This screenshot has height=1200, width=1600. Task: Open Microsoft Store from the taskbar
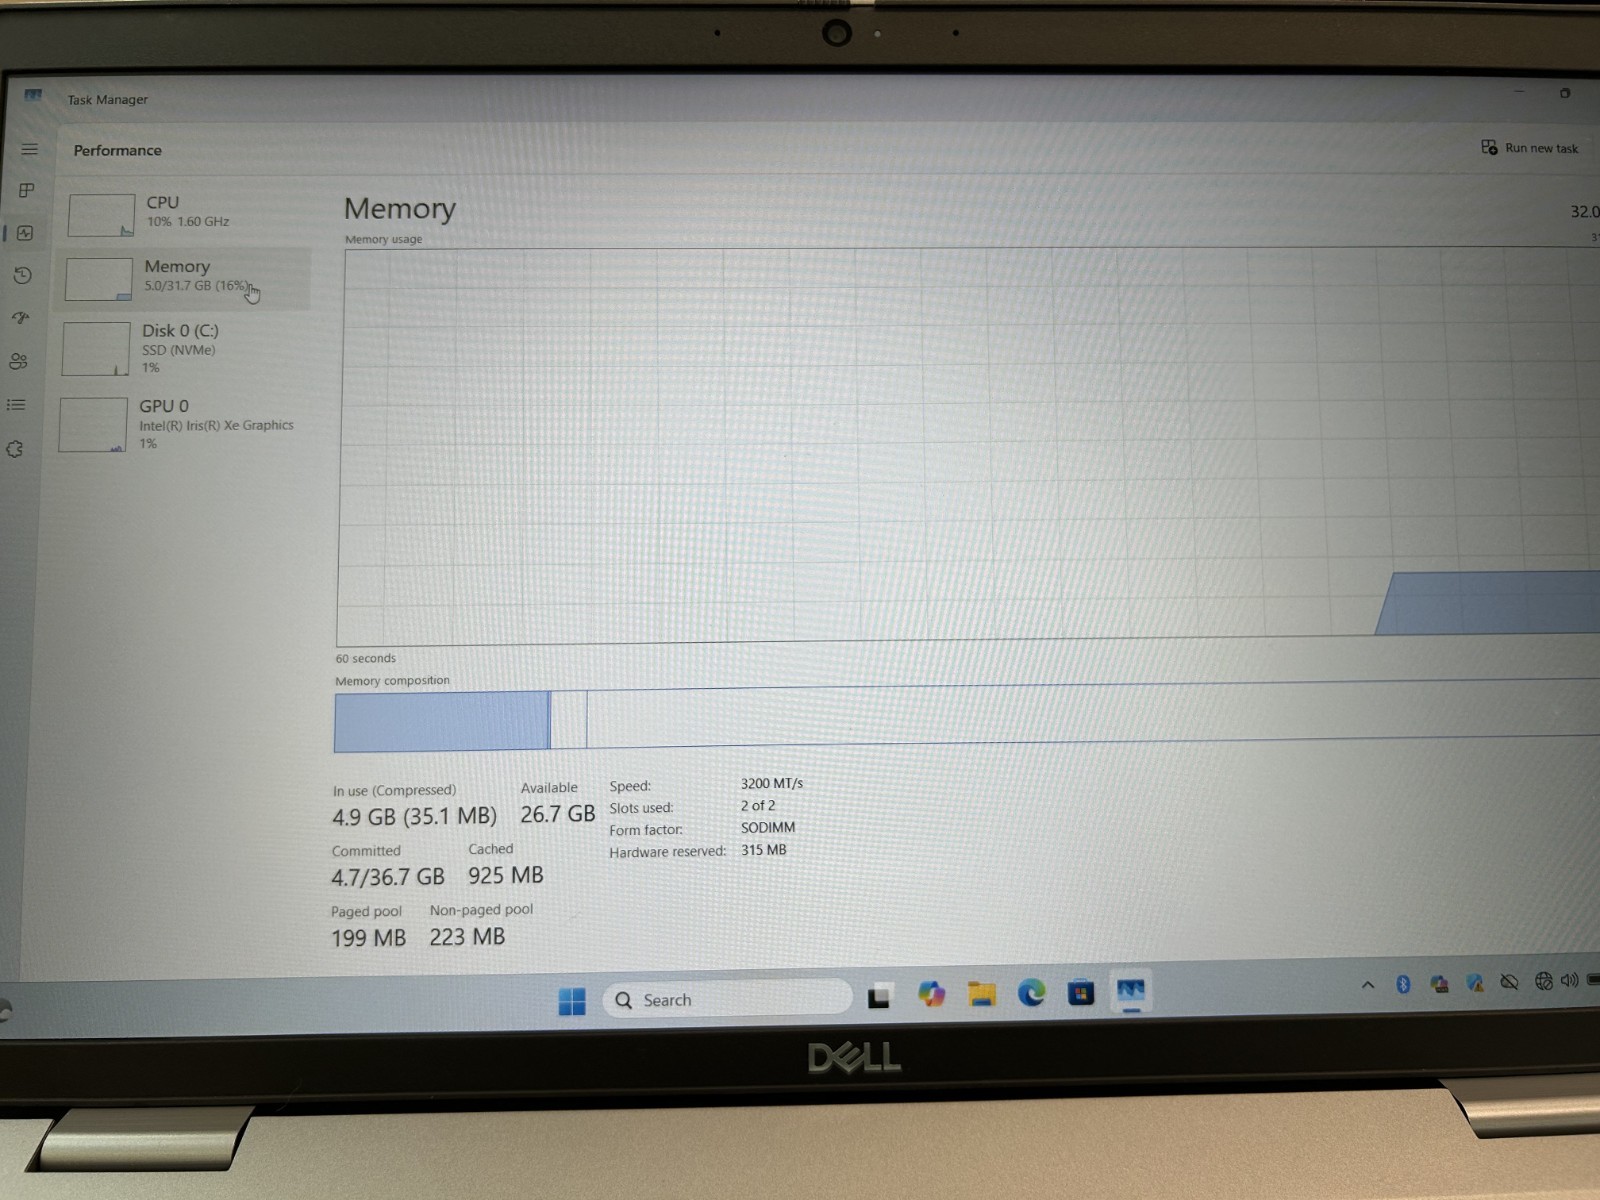1081,992
